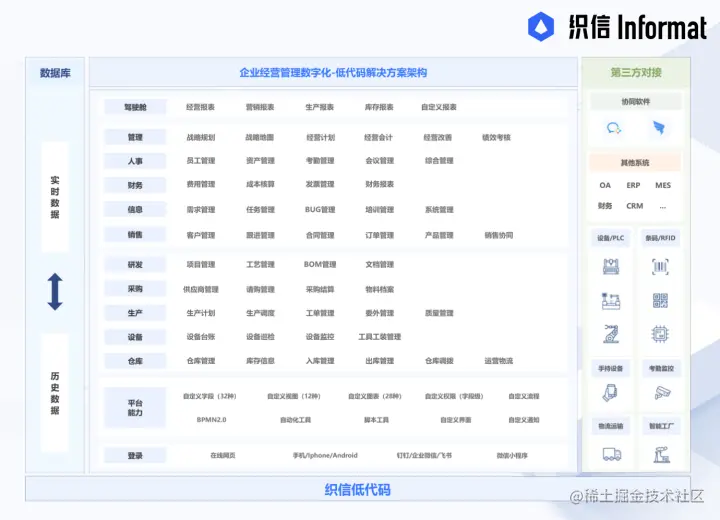Image resolution: width=720 pixels, height=520 pixels.
Task: Click the 第三方对接 panel title
Action: pos(636,73)
